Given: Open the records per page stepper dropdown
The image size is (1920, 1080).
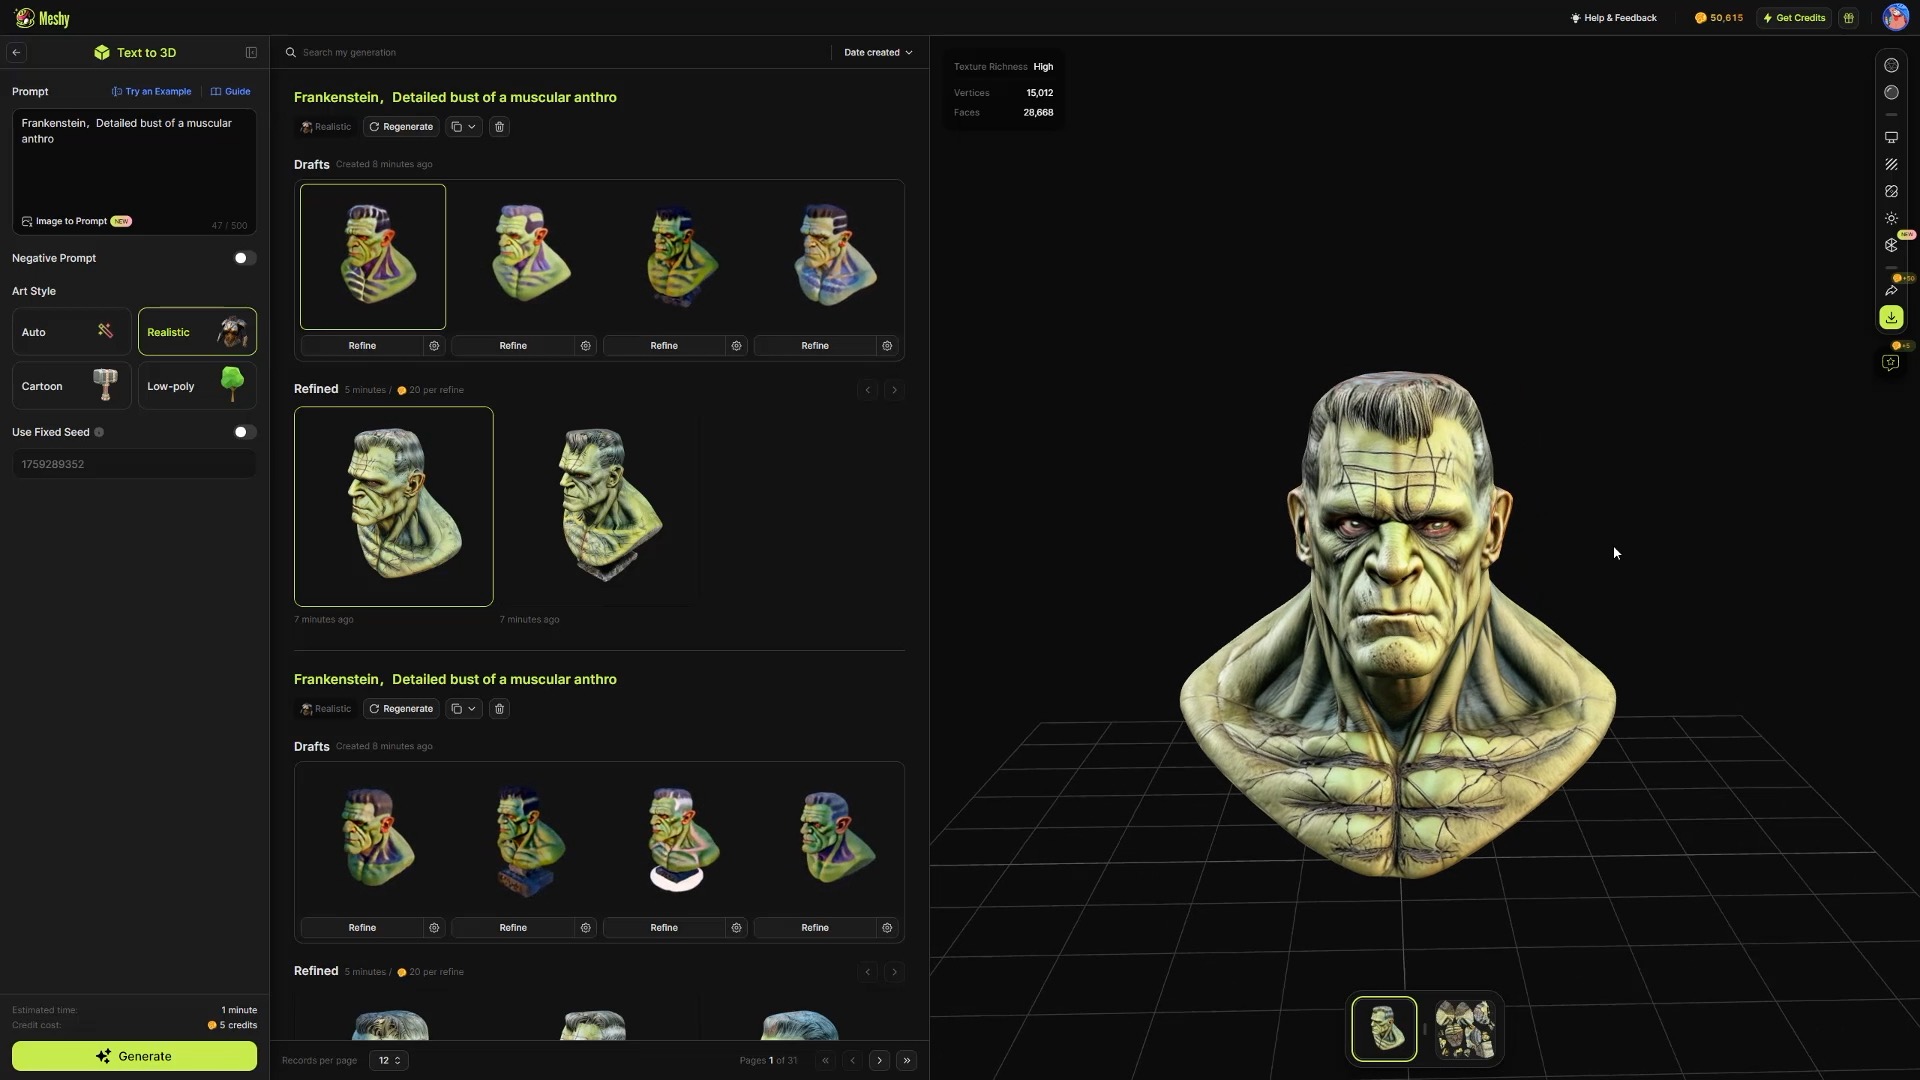Looking at the screenshot, I should point(389,1060).
